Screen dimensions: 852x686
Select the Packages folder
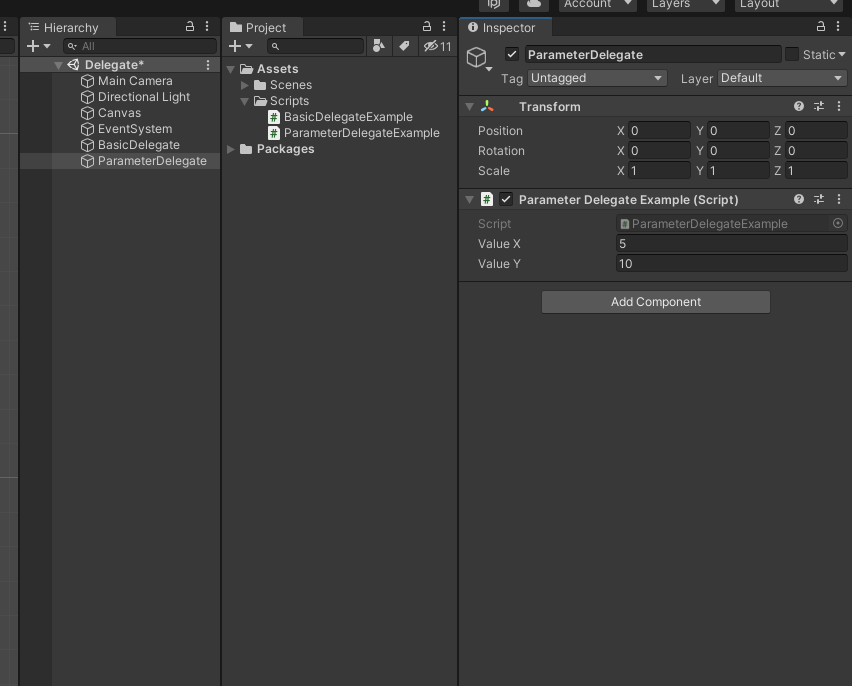coord(277,149)
